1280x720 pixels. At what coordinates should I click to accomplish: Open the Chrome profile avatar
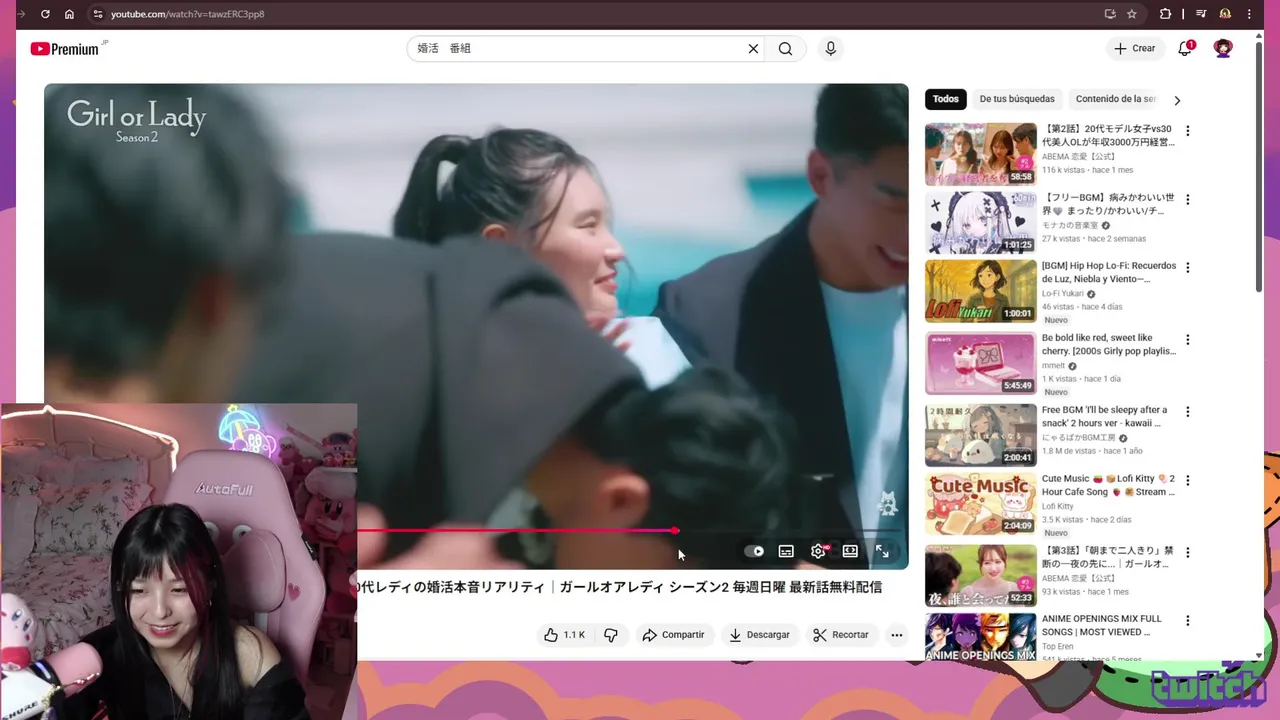1225,14
